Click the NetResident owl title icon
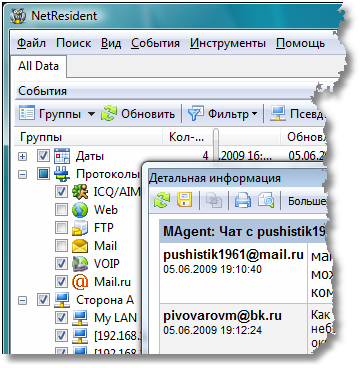361x368 pixels. 18,16
